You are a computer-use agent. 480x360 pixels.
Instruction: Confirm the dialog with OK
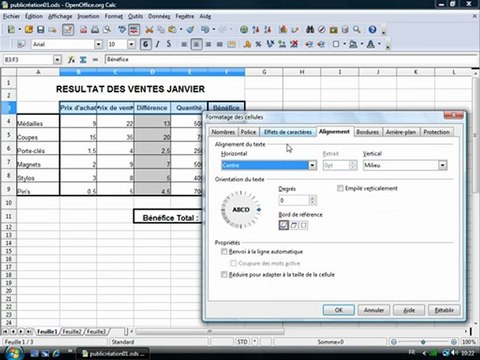click(x=339, y=310)
